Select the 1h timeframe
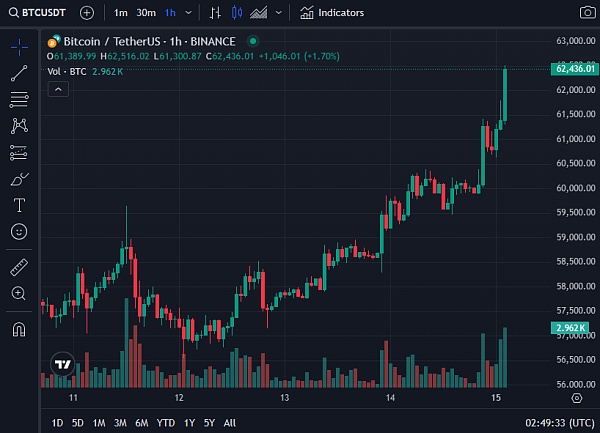The height and width of the screenshot is (433, 600). point(170,13)
